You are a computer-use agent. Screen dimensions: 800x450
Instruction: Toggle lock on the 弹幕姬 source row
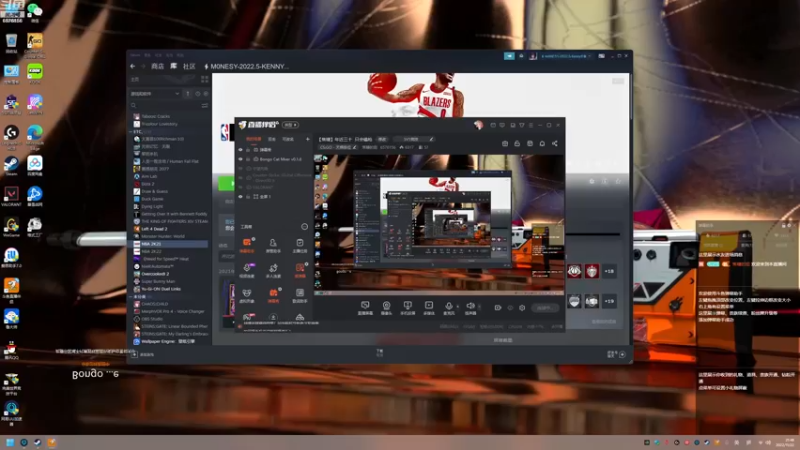pyautogui.click(x=248, y=150)
